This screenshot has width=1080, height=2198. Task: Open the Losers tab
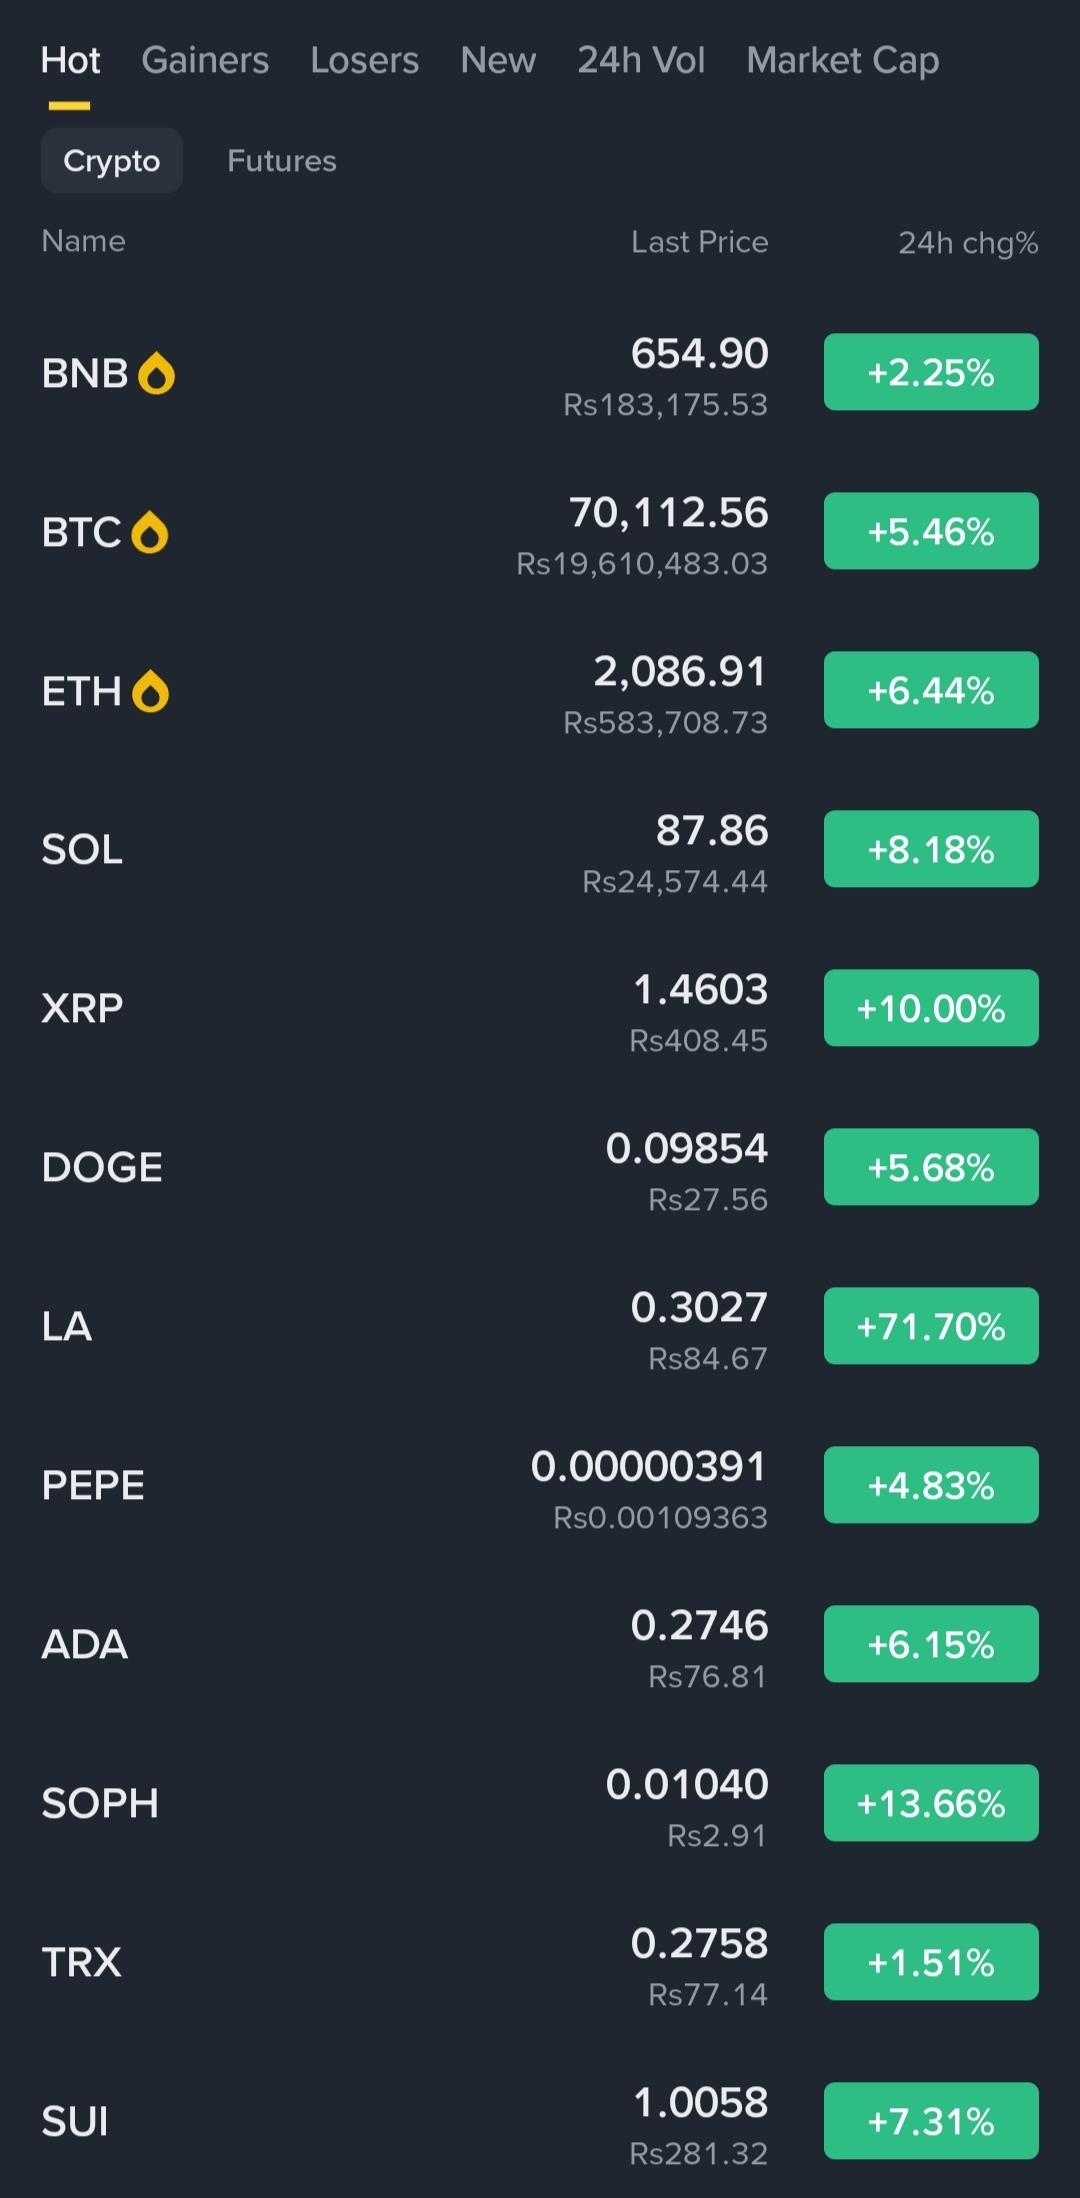364,61
